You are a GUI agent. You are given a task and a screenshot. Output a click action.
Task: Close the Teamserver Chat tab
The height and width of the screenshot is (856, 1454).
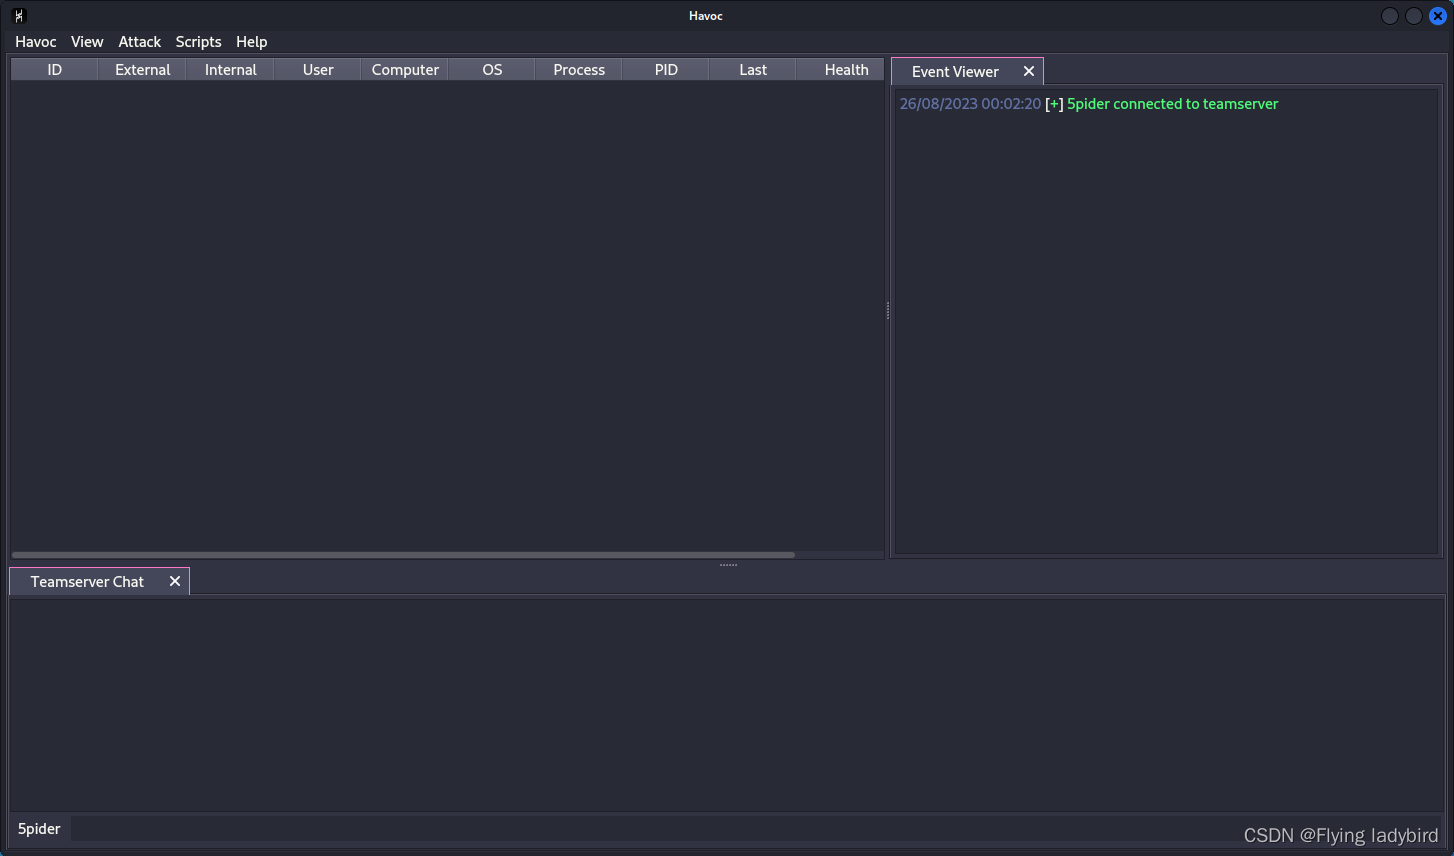(175, 581)
